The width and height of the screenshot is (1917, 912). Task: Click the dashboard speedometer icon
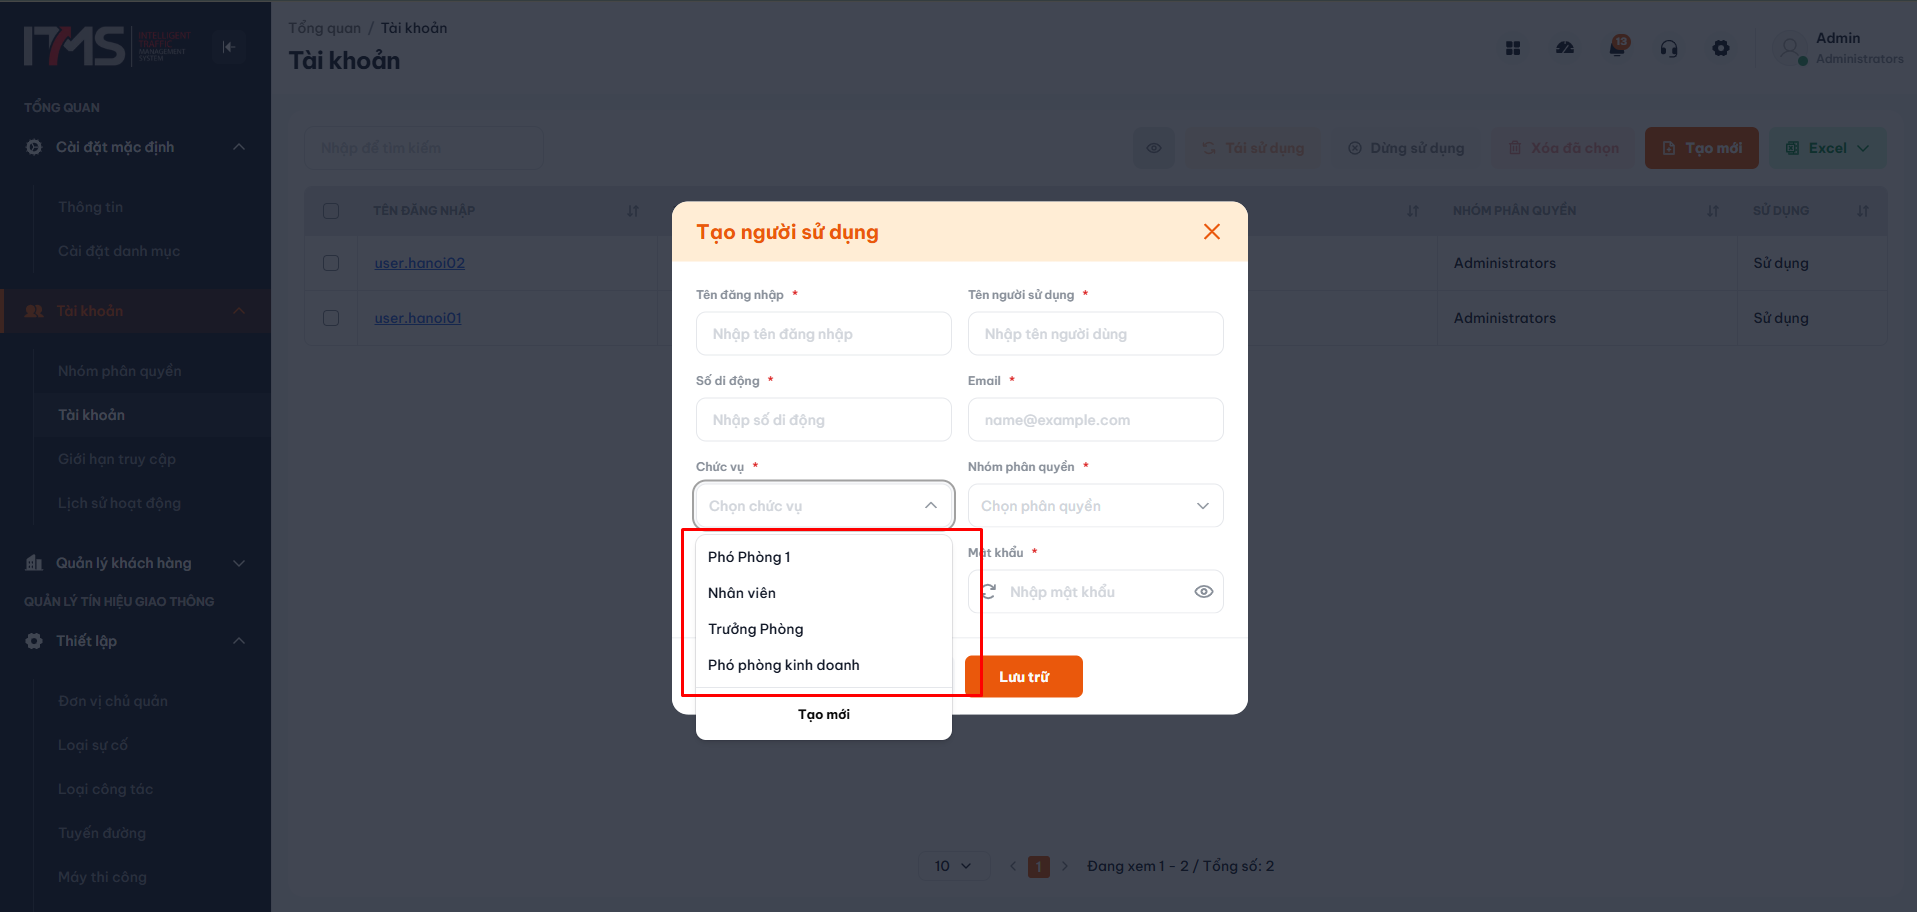coord(1565,48)
